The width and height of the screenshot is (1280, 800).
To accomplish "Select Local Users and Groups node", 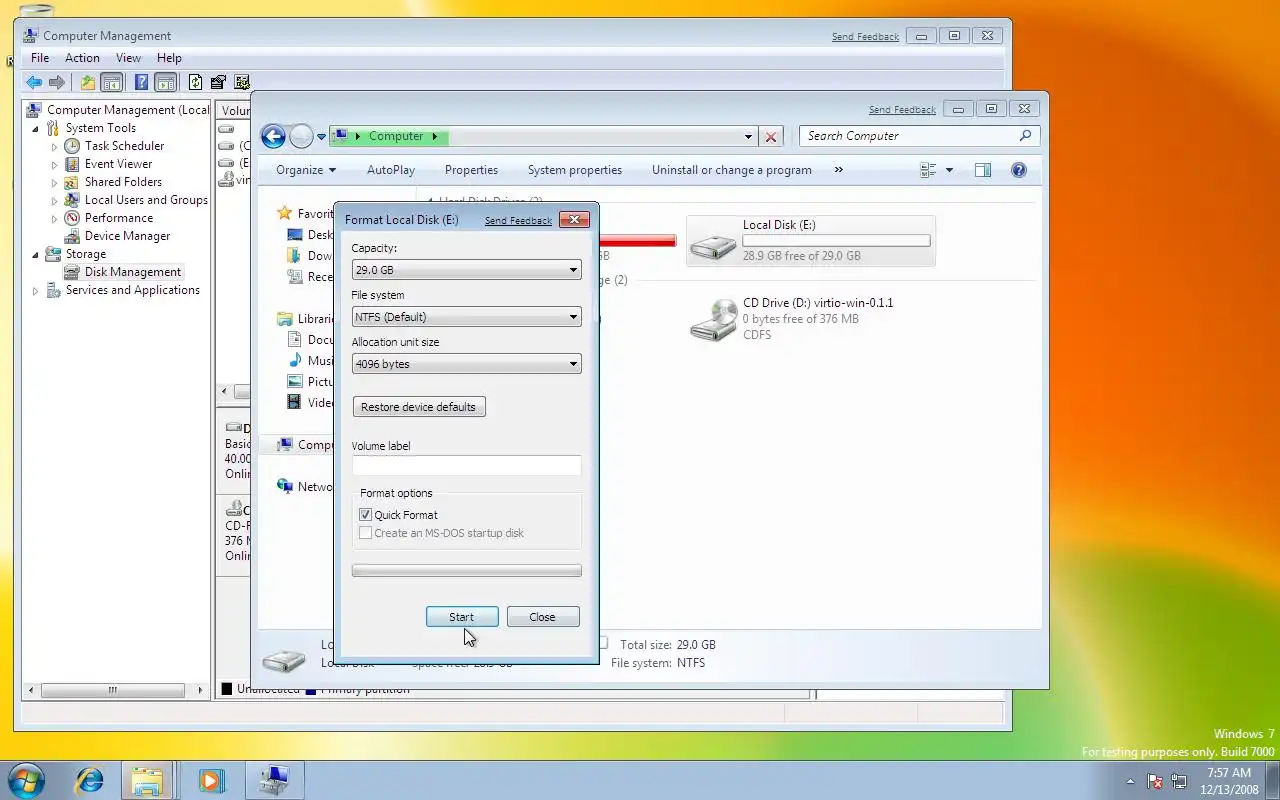I will (146, 200).
